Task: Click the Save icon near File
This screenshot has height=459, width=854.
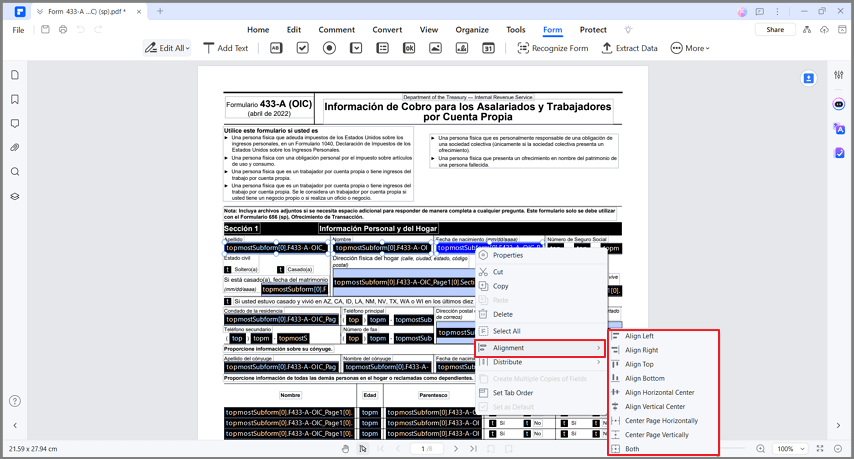Action: (x=45, y=29)
